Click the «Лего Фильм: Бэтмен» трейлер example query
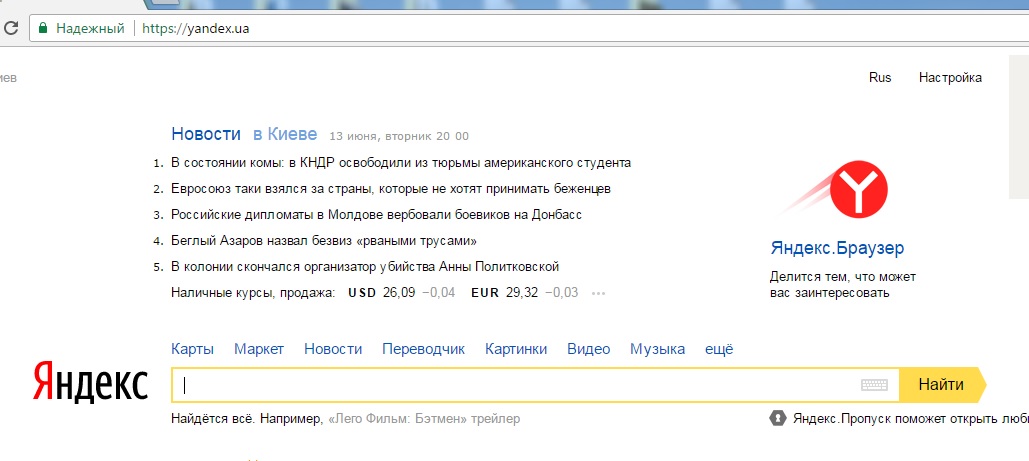The image size is (1029, 461). (424, 418)
